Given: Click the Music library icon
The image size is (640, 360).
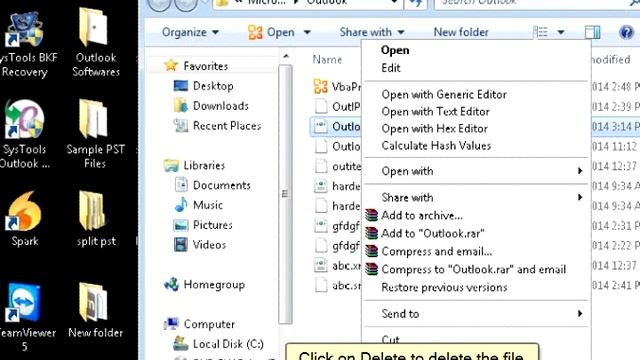Looking at the screenshot, I should pos(181,204).
